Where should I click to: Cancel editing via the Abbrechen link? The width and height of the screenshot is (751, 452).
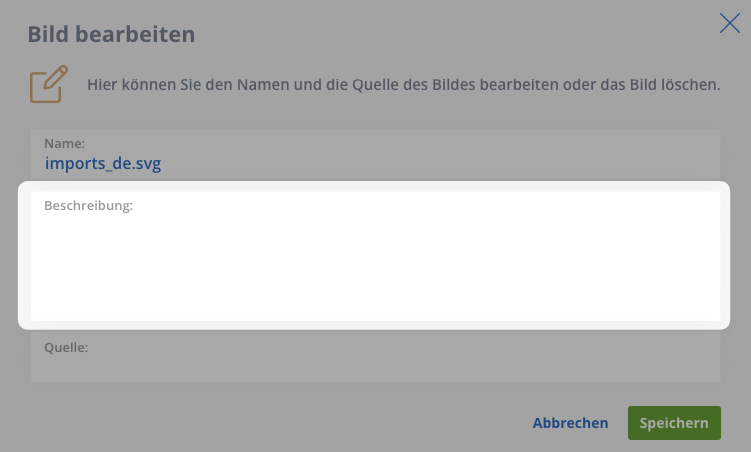pos(570,423)
